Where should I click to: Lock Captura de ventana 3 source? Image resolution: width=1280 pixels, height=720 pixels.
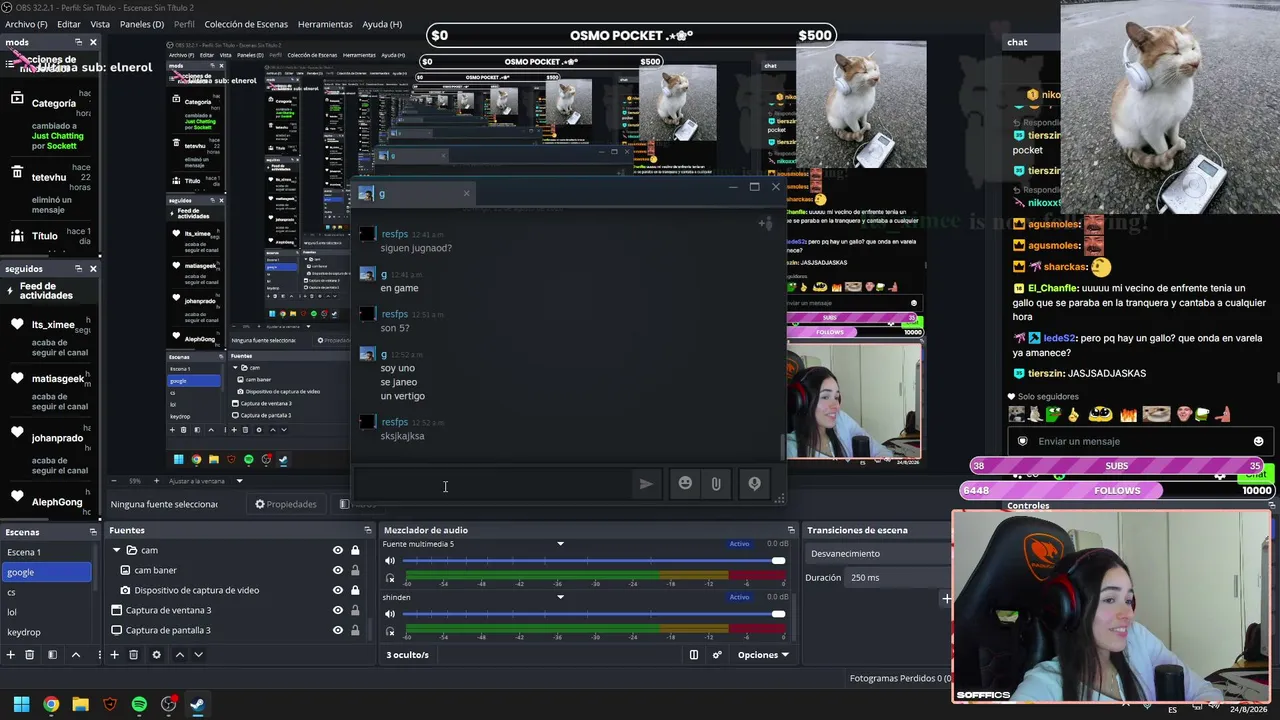coord(355,610)
